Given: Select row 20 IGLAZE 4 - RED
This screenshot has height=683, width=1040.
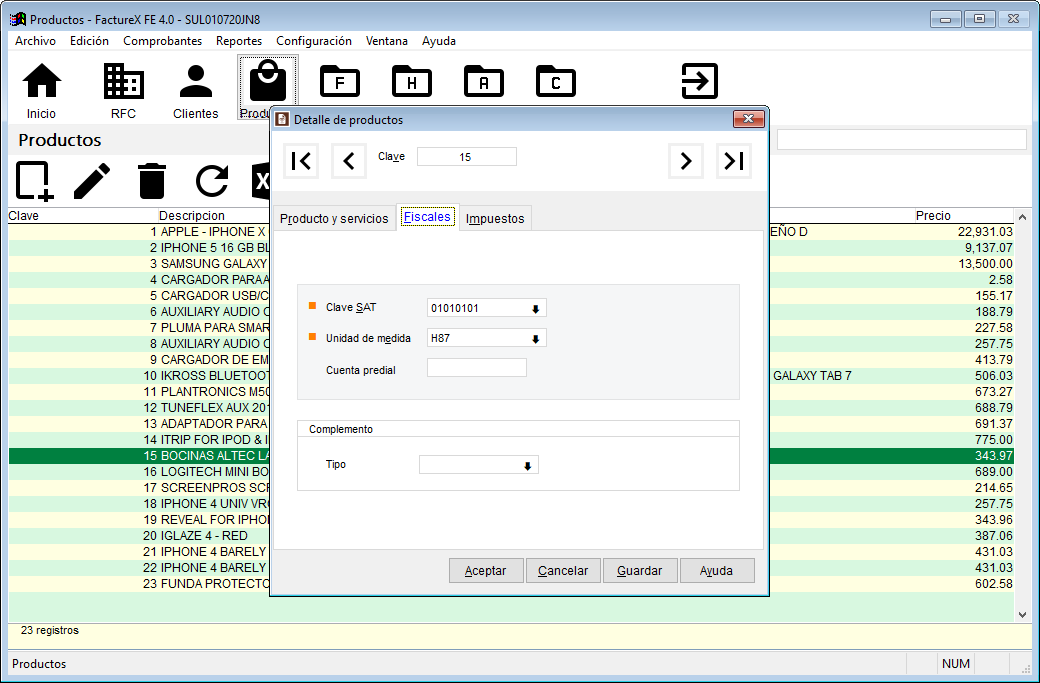Looking at the screenshot, I should (511, 536).
